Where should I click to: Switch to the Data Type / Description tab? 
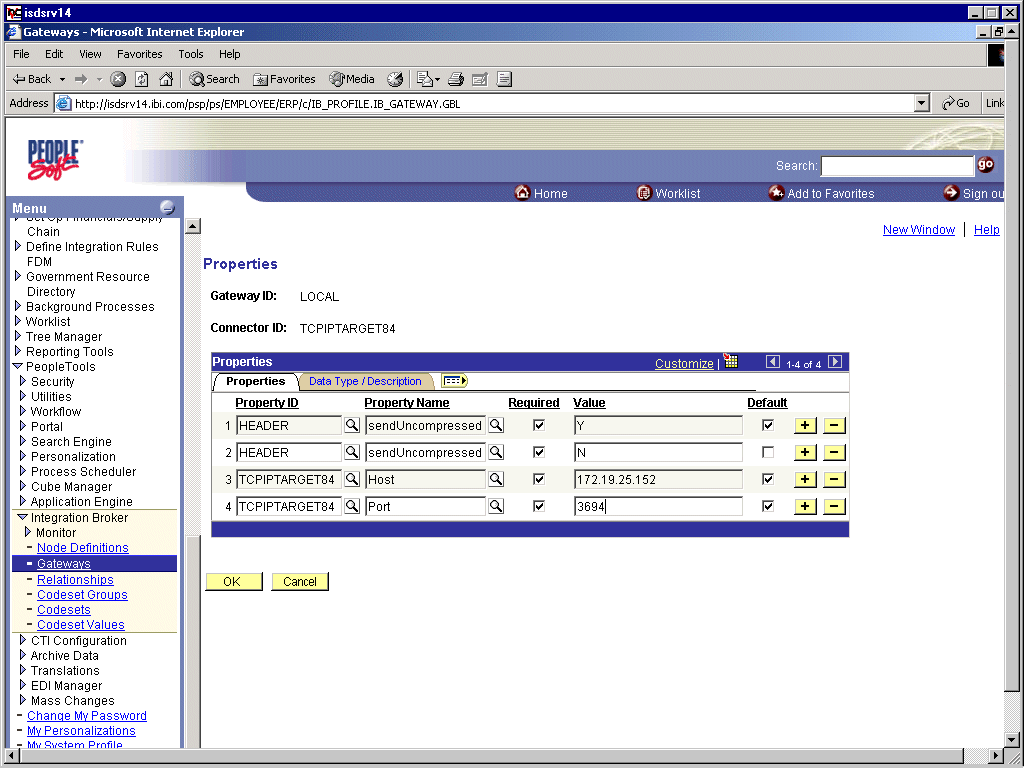pos(366,381)
